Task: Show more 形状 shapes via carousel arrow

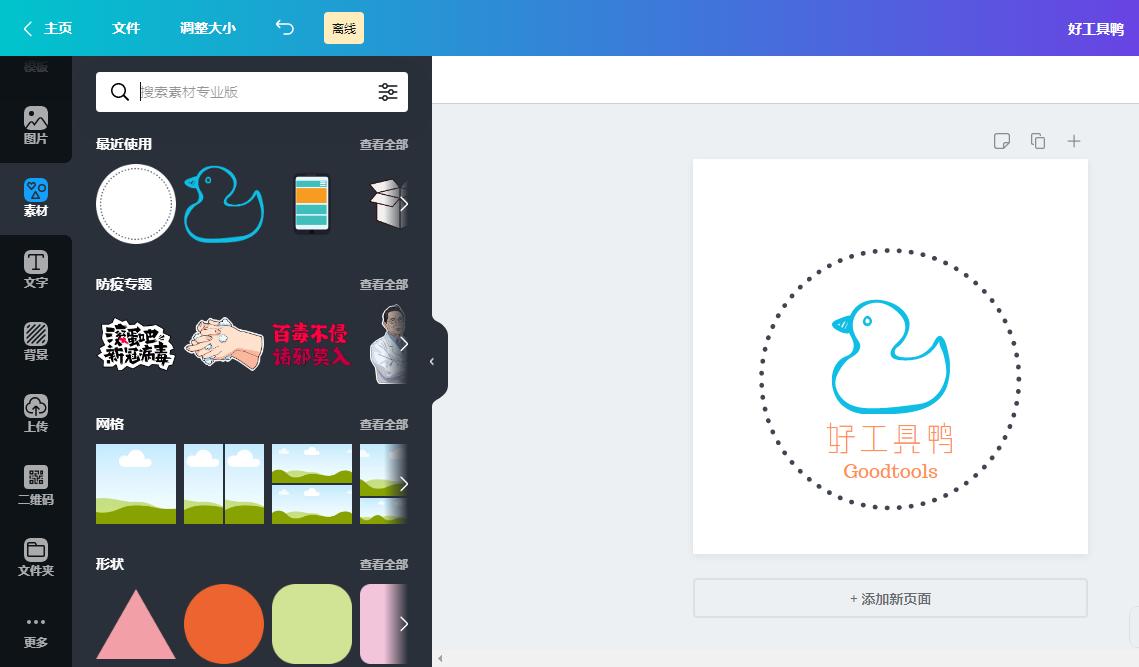Action: click(x=404, y=624)
